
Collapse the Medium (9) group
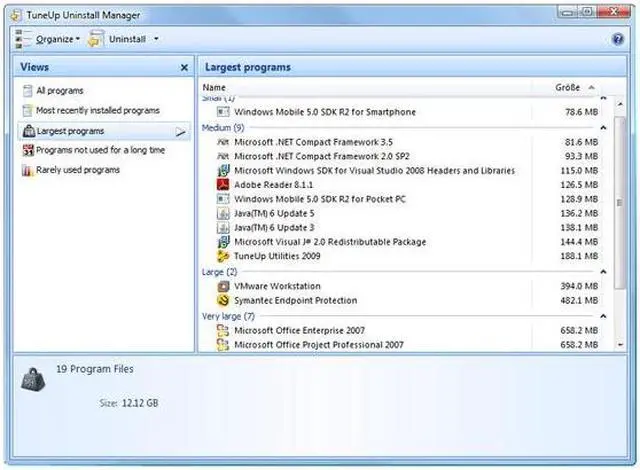(603, 128)
